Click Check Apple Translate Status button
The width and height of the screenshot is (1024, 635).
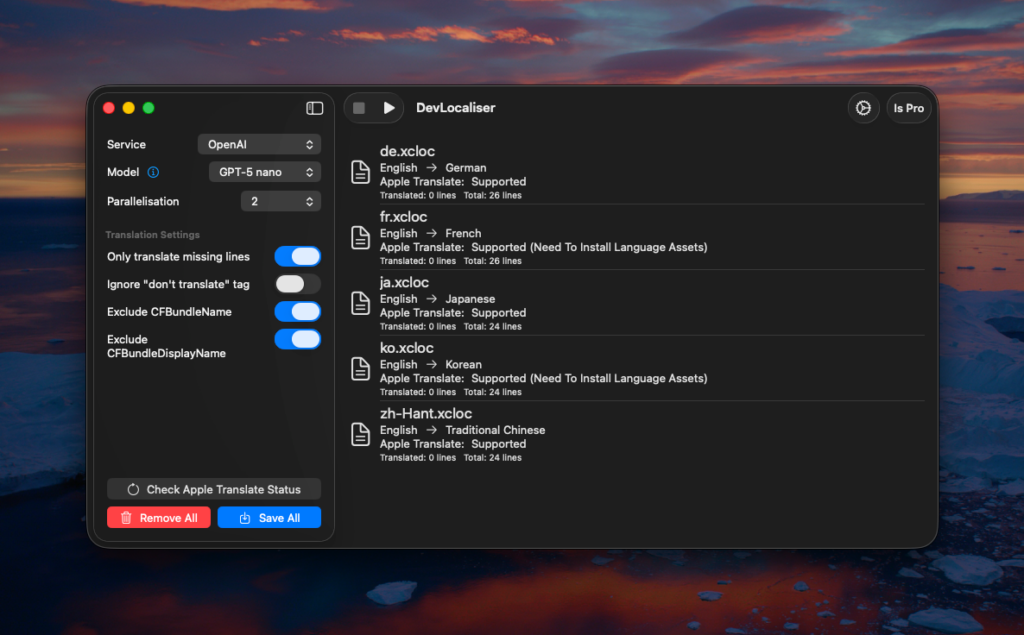(214, 489)
